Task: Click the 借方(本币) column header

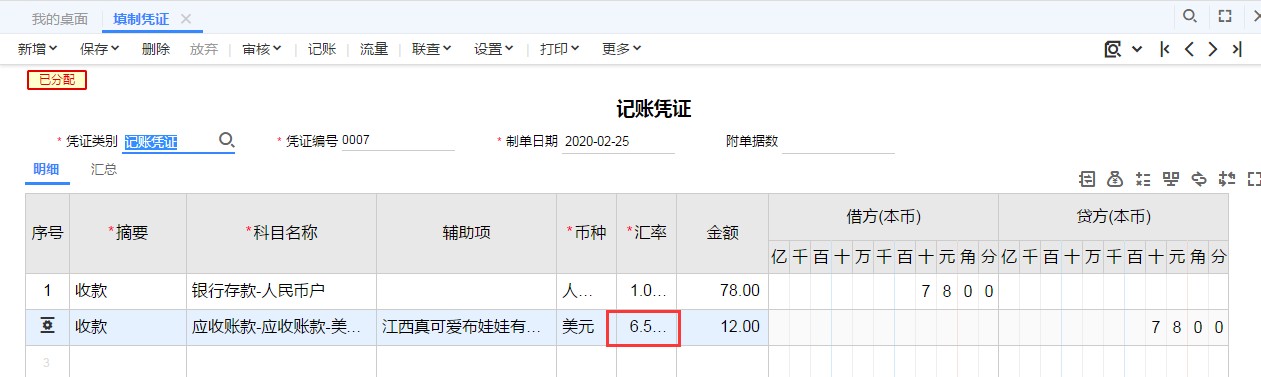Action: [x=883, y=216]
